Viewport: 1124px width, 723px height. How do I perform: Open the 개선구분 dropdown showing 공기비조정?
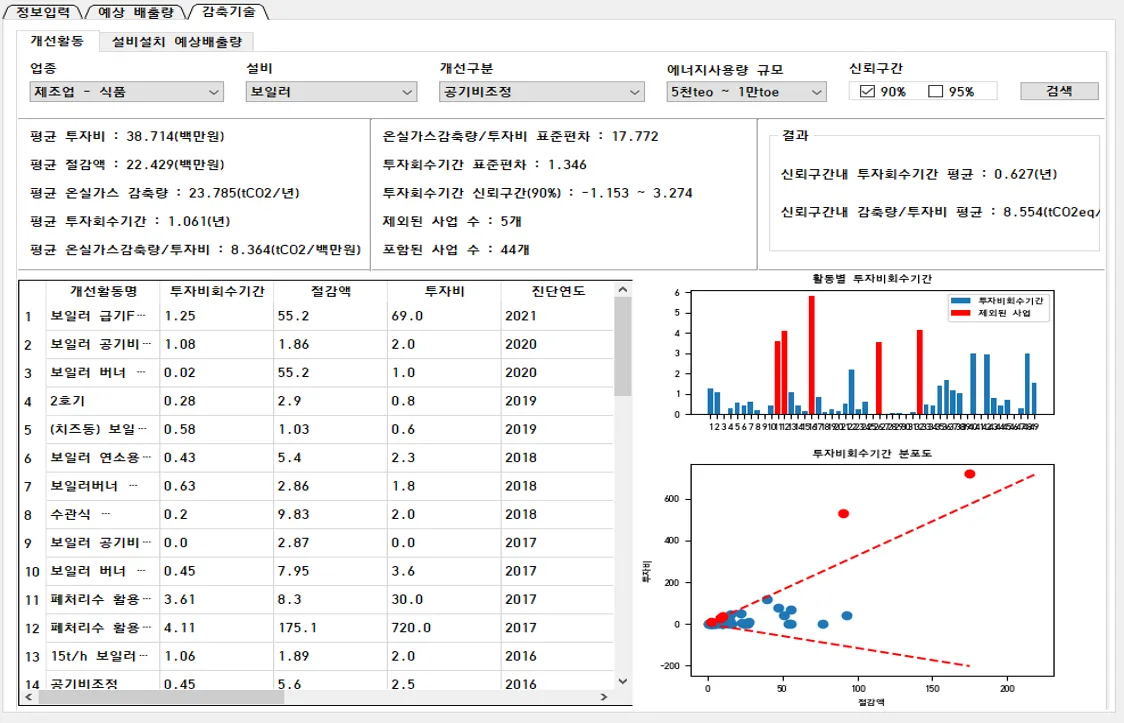(x=541, y=92)
